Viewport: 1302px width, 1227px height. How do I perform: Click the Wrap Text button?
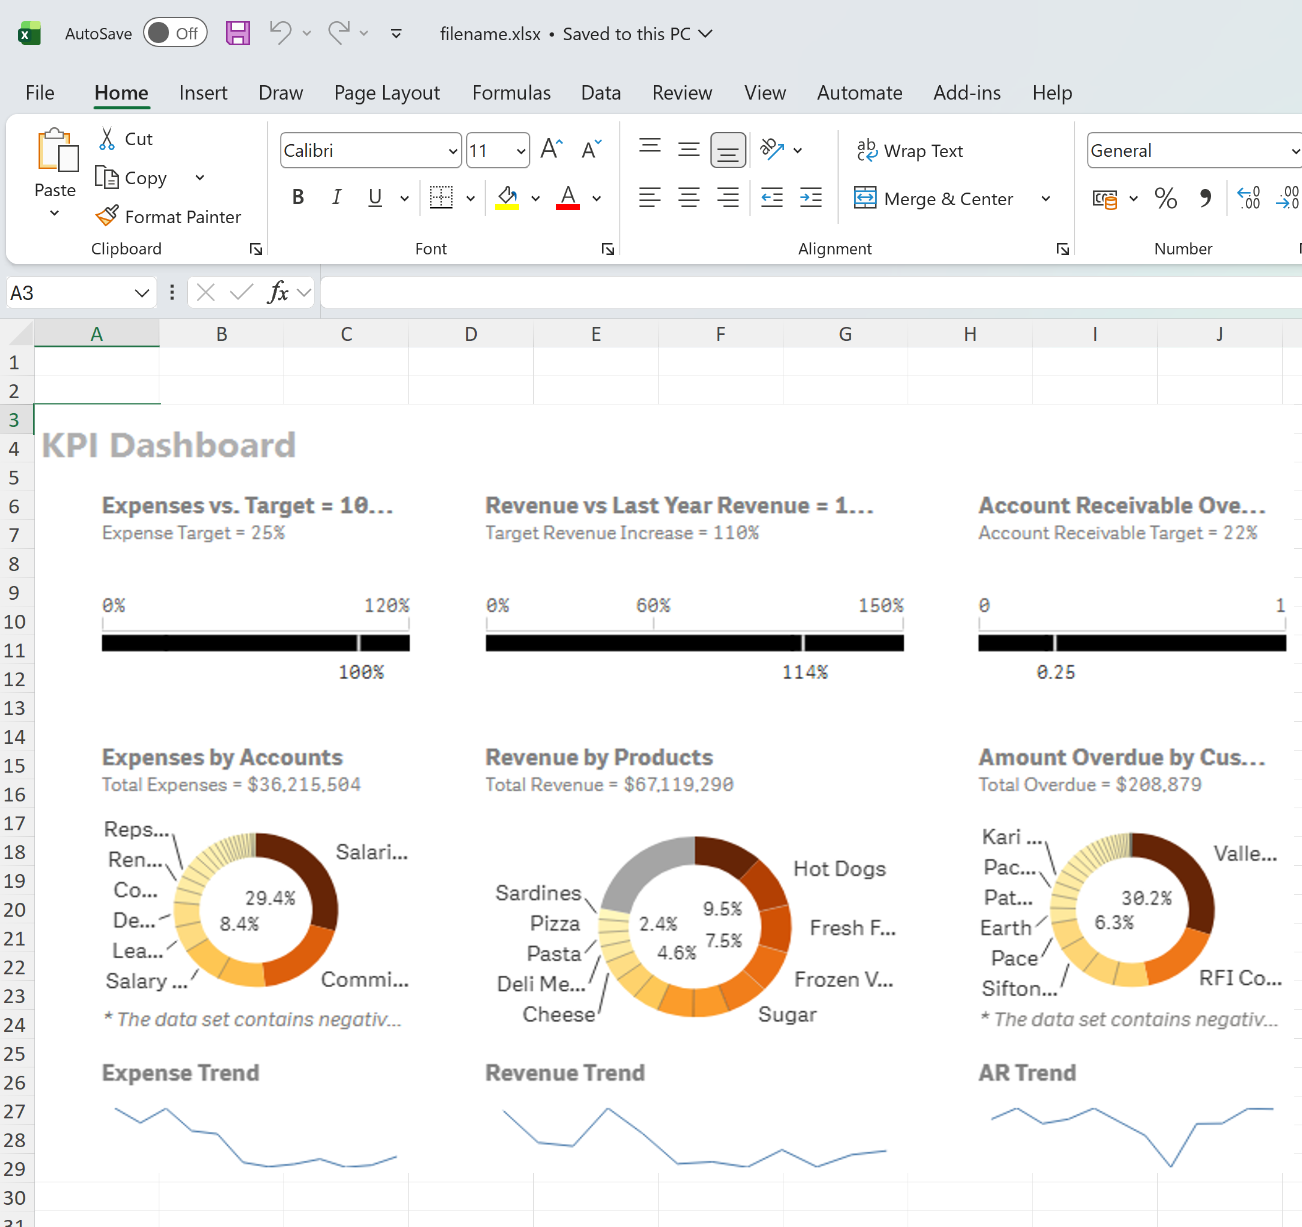910,151
